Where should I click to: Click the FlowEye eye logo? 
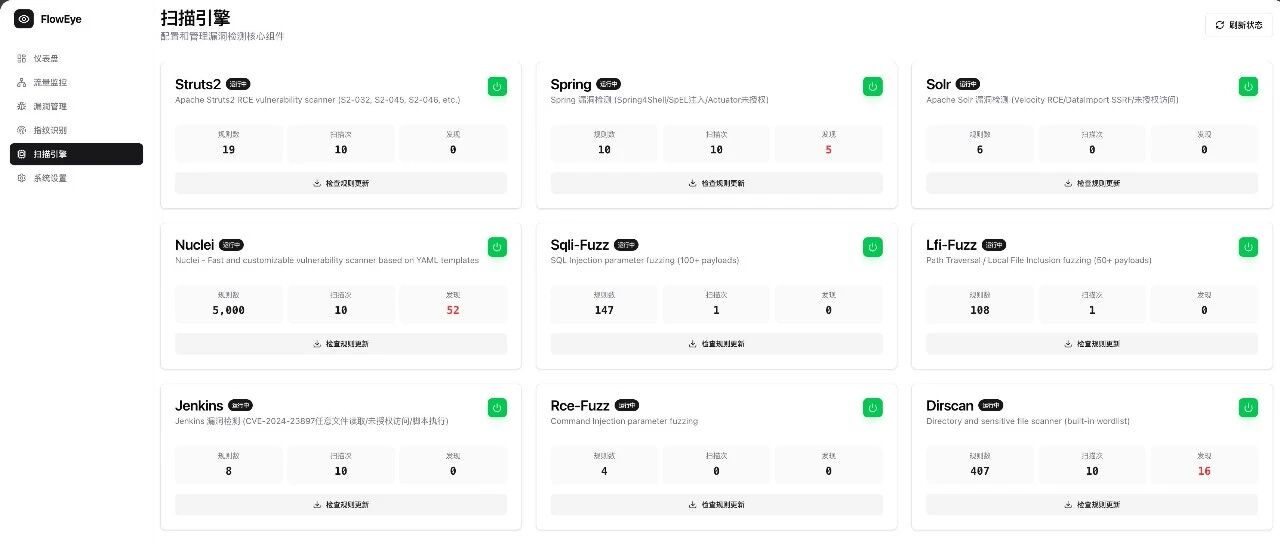pos(24,19)
